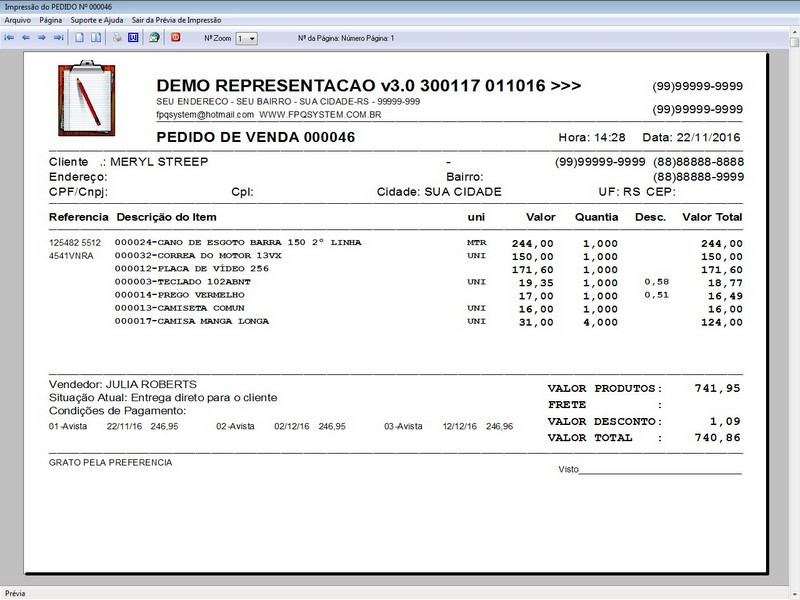Click Nº da Página indicator in toolbar

tap(346, 38)
